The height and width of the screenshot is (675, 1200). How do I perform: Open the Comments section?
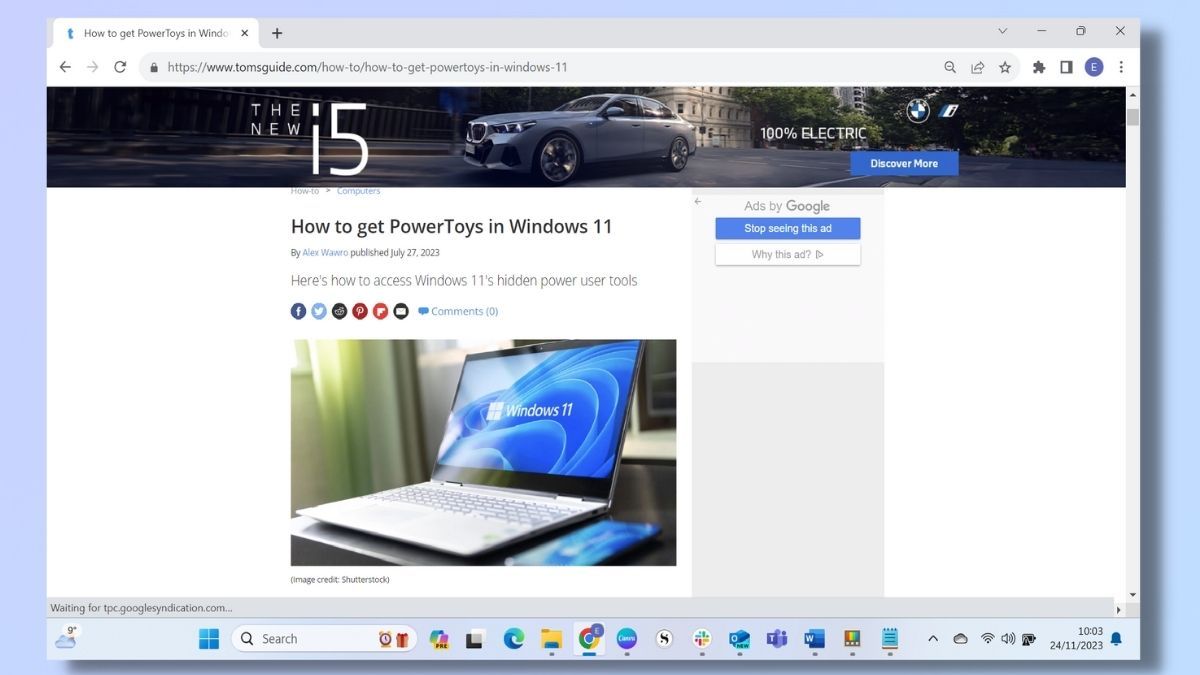[457, 311]
